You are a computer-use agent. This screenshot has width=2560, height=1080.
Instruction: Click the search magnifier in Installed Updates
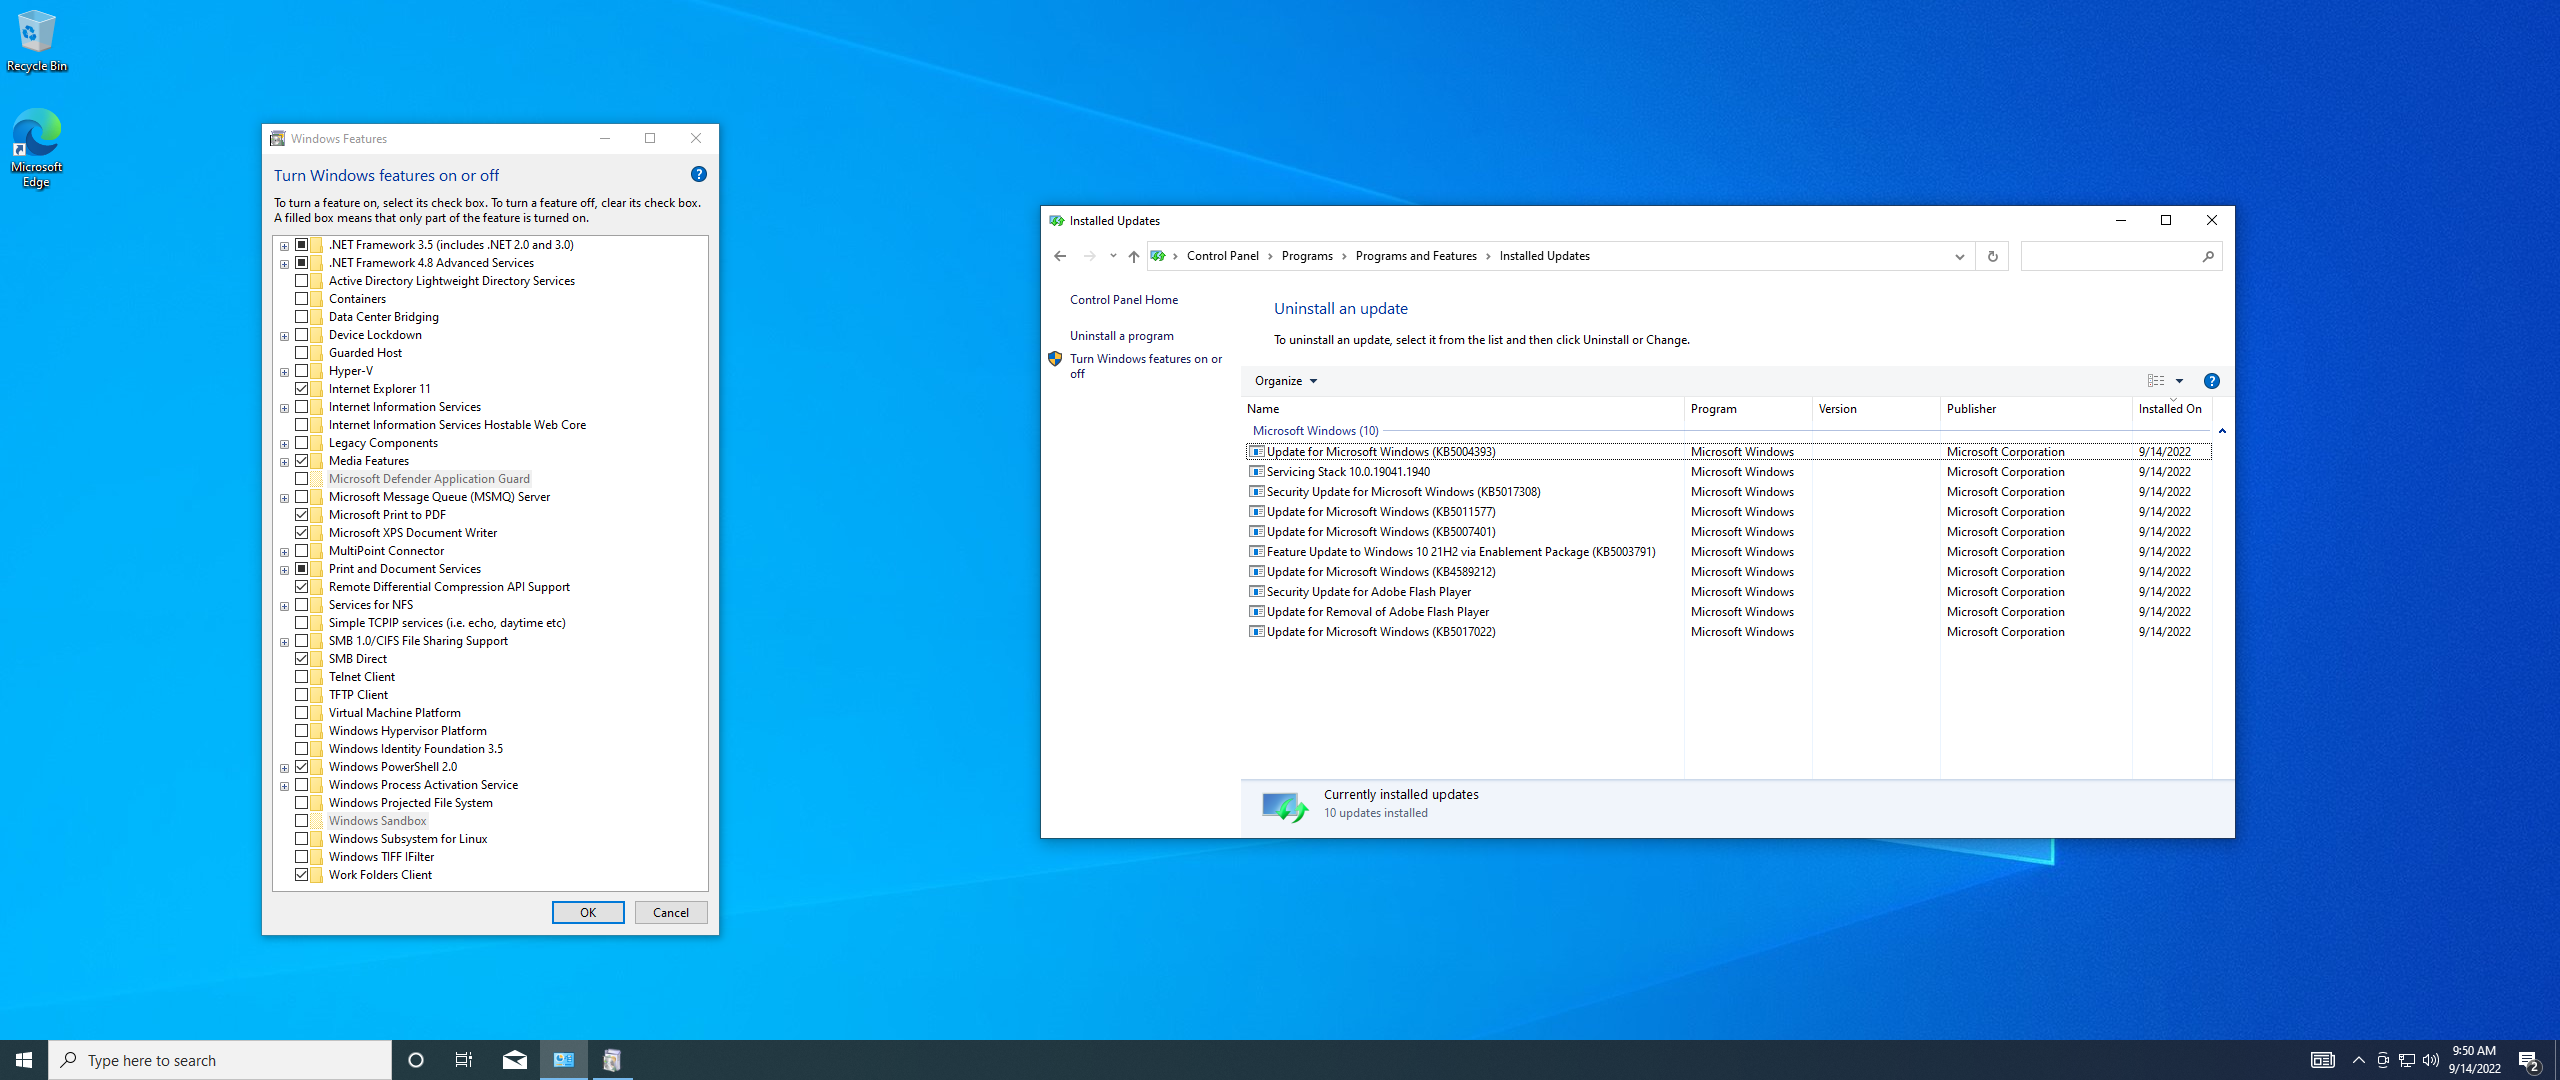click(2208, 256)
